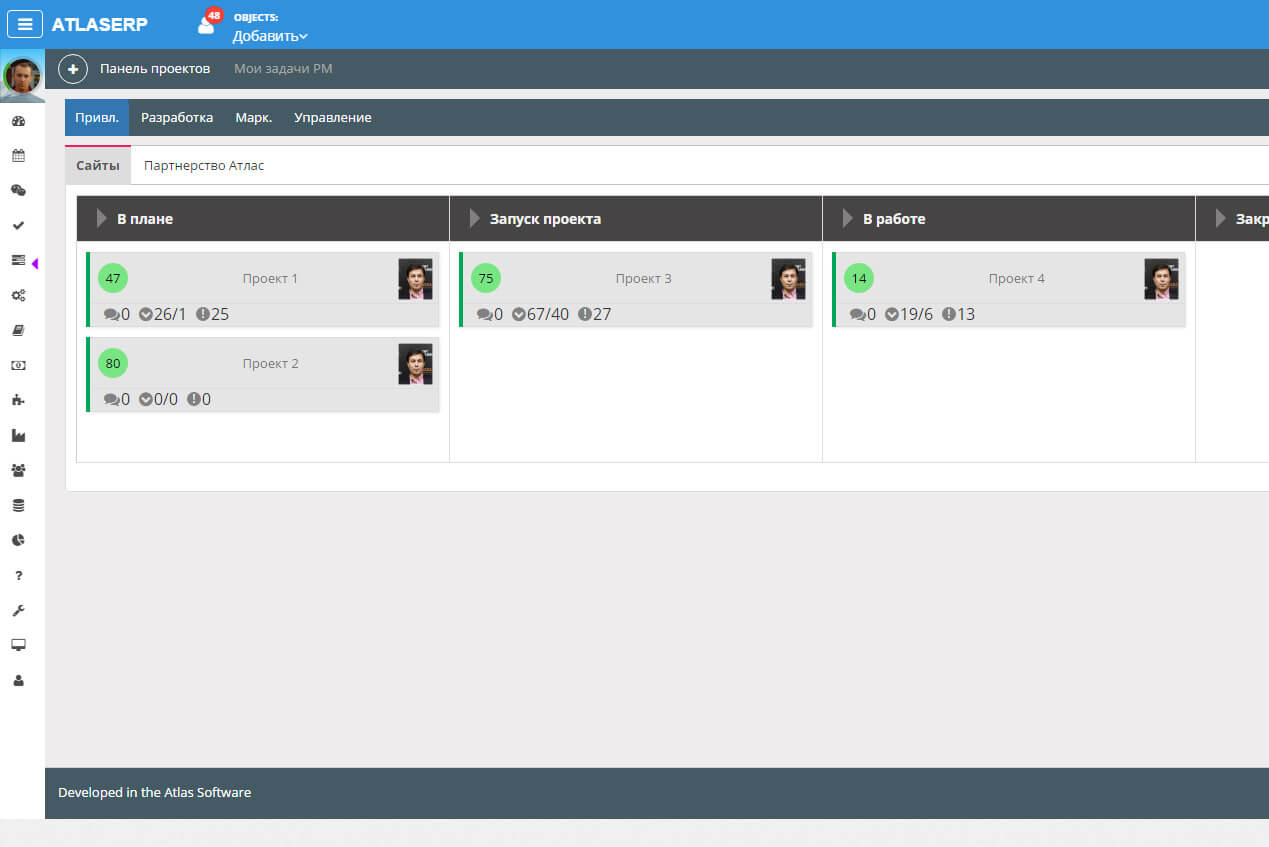Viewport: 1269px width, 847px height.
Task: Click the purple arrow marker in sidebar
Action: 35,263
